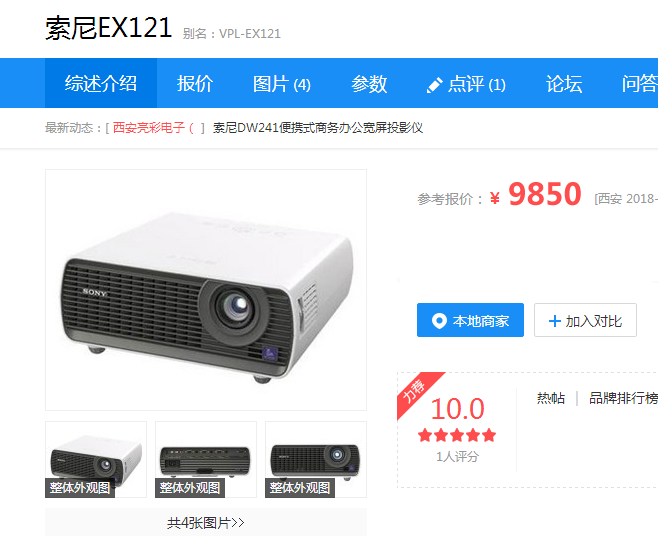Click the 西安亮彩电子 merchant link
This screenshot has height=556, width=658.
click(x=149, y=128)
